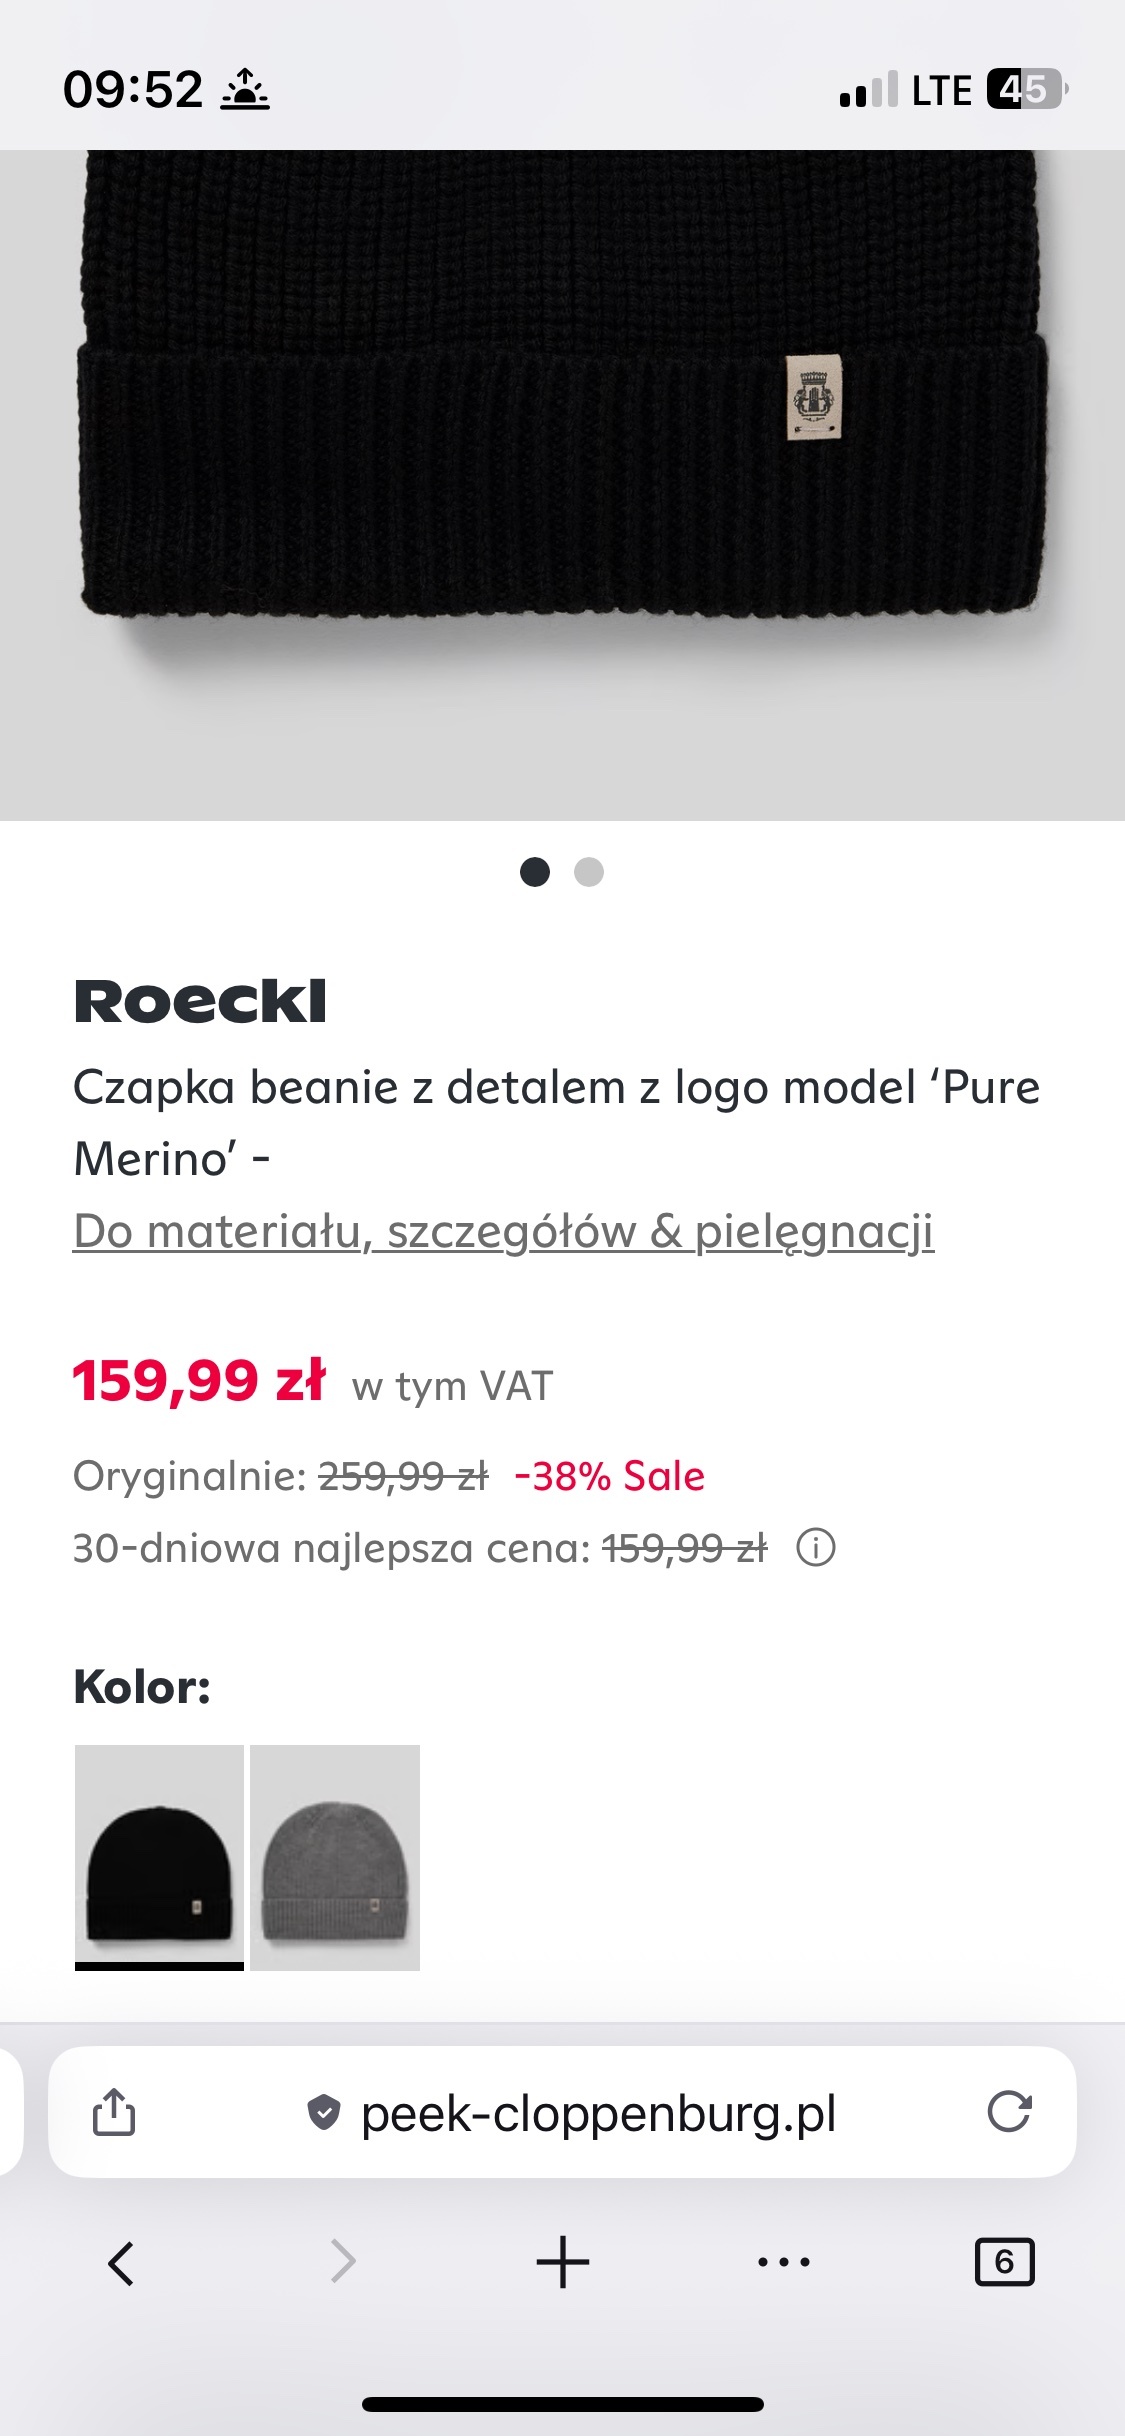Tap info icon beside 30-day best price
The height and width of the screenshot is (2436, 1125).
click(816, 1548)
